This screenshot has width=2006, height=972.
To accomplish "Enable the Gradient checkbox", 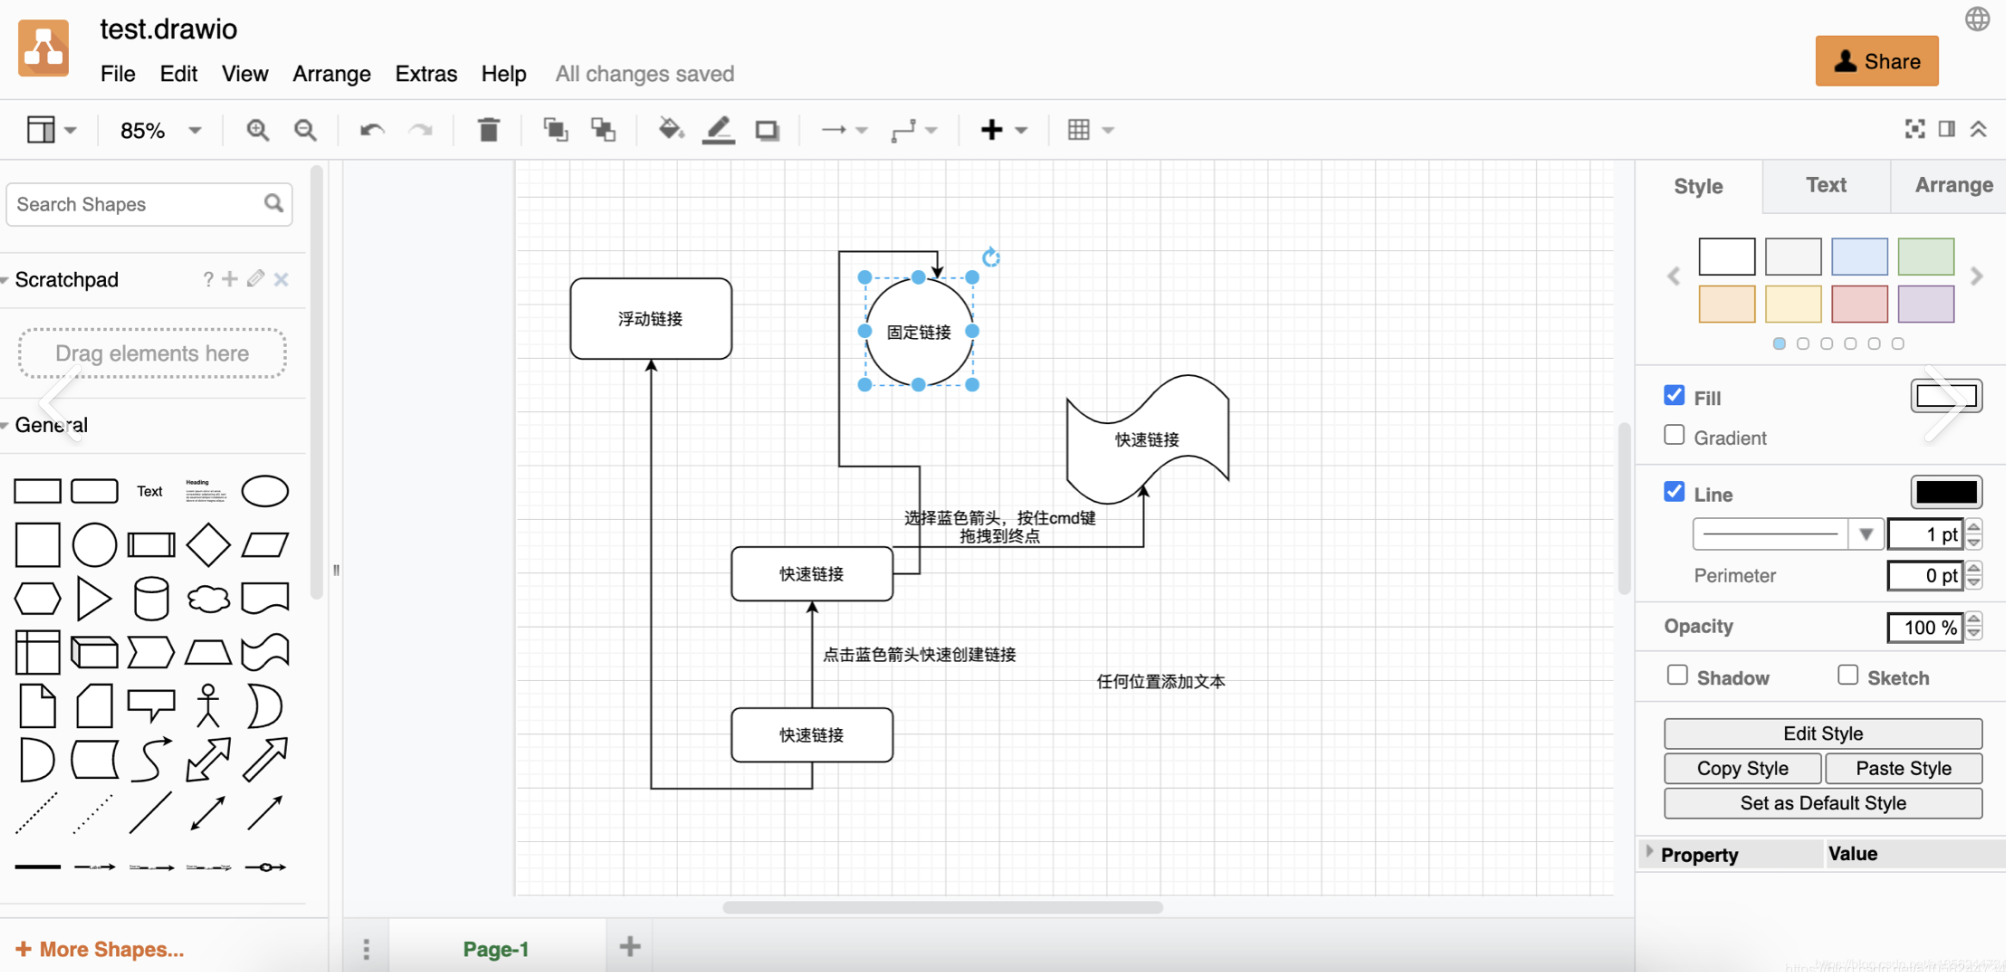I will (1674, 436).
